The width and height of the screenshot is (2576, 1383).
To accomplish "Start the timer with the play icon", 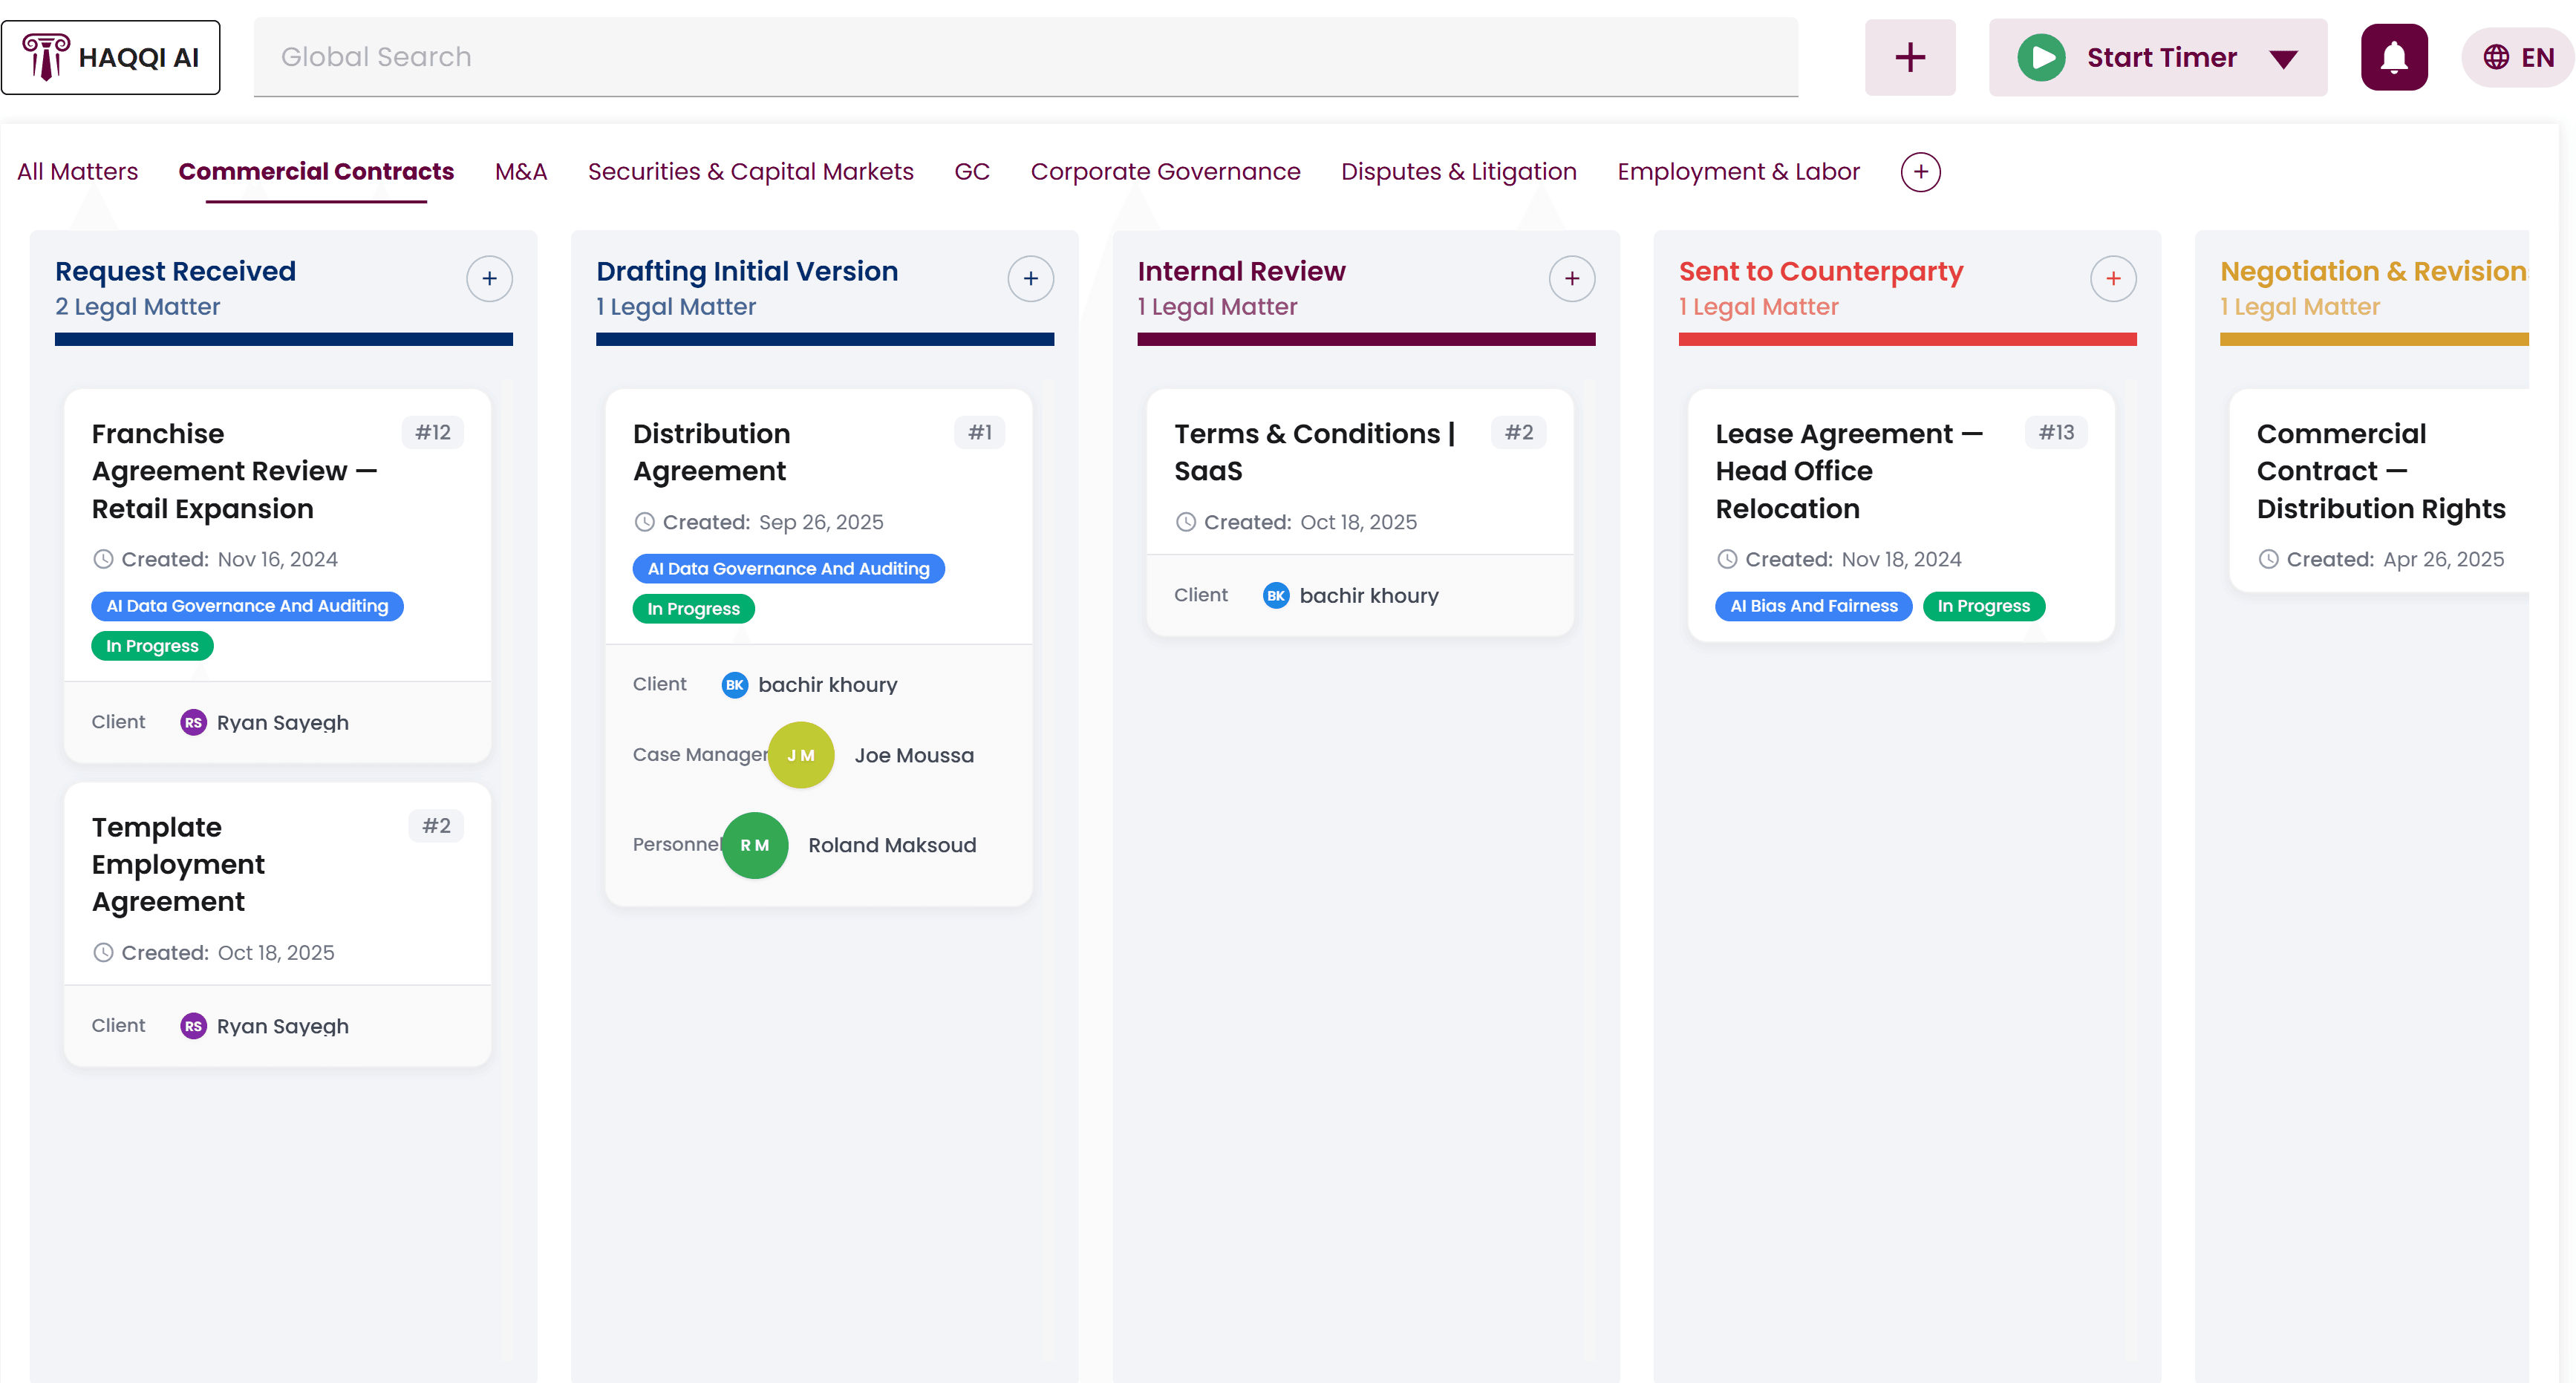I will (2042, 57).
